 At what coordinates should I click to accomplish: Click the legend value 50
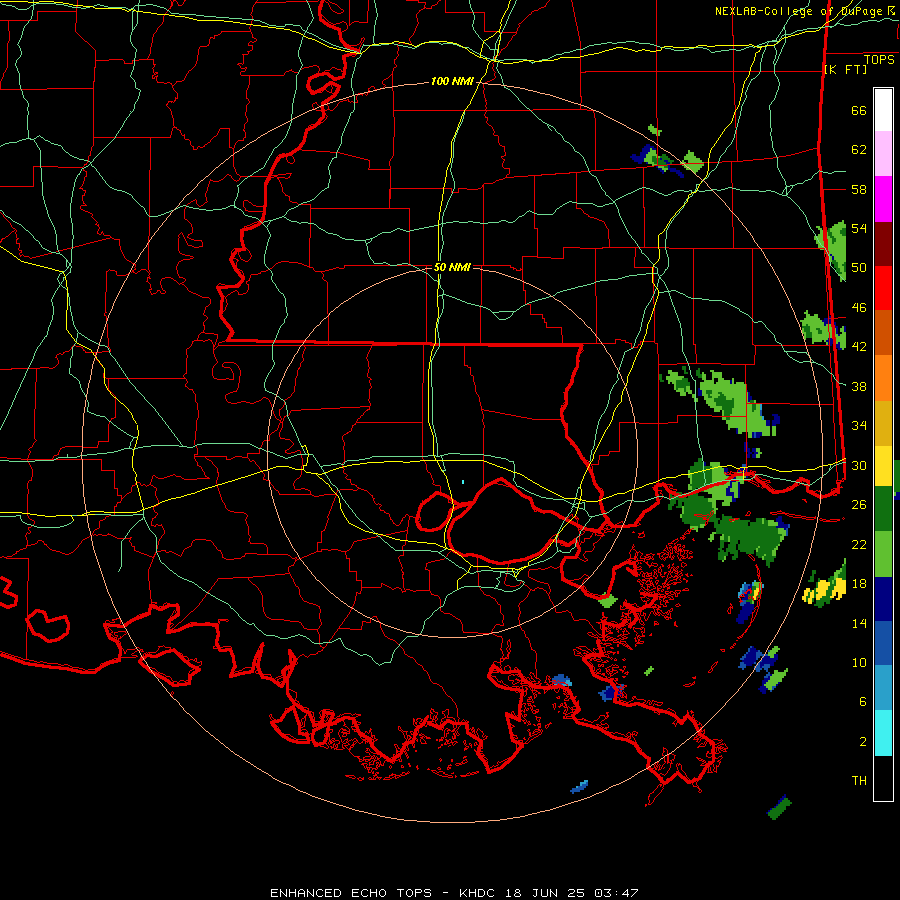[x=859, y=268]
